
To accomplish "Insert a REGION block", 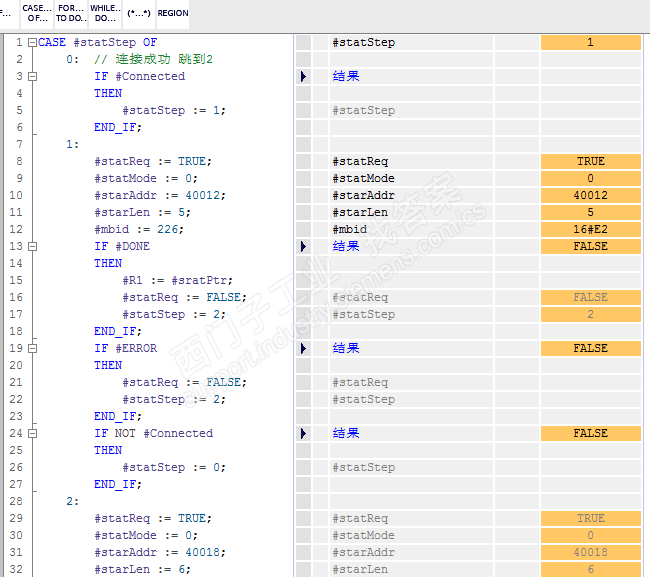I will click(x=173, y=13).
